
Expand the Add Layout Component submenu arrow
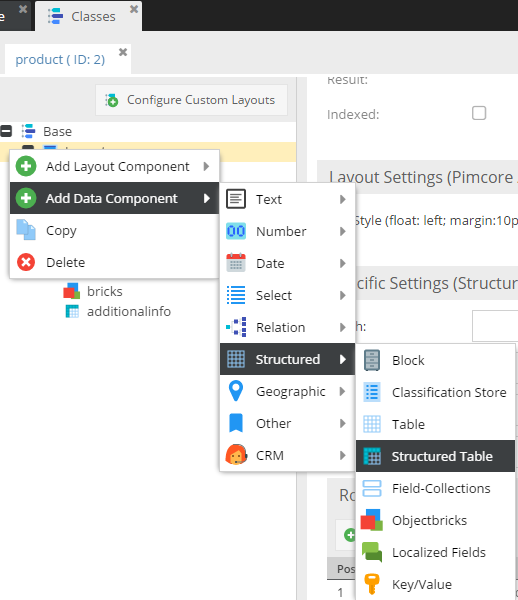coord(206,166)
